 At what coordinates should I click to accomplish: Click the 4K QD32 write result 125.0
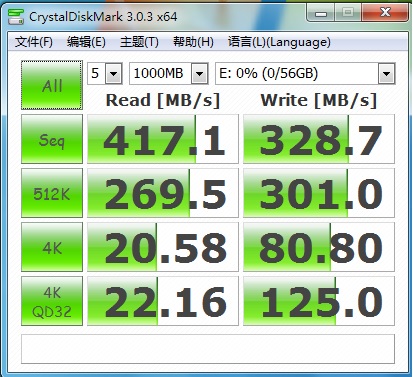[319, 301]
